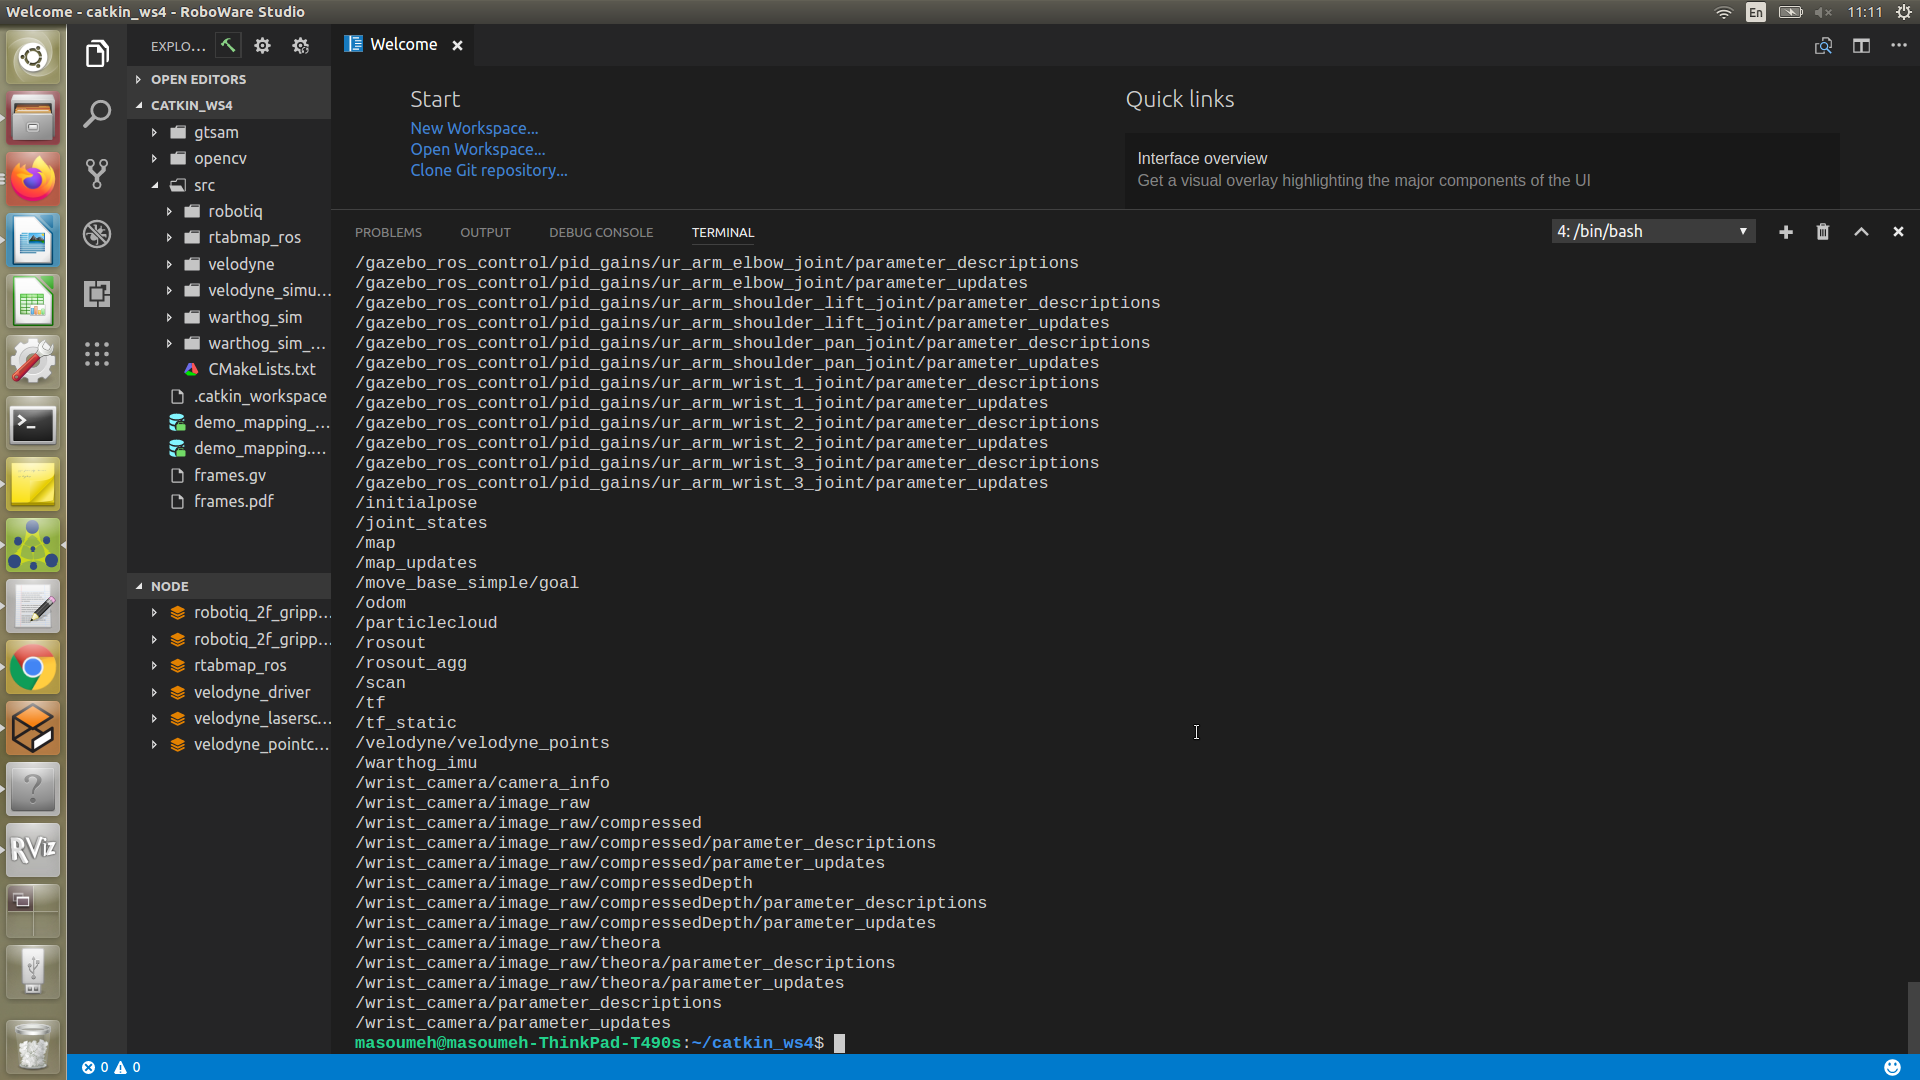Launch RViz from the Ubuntu dock

(33, 850)
